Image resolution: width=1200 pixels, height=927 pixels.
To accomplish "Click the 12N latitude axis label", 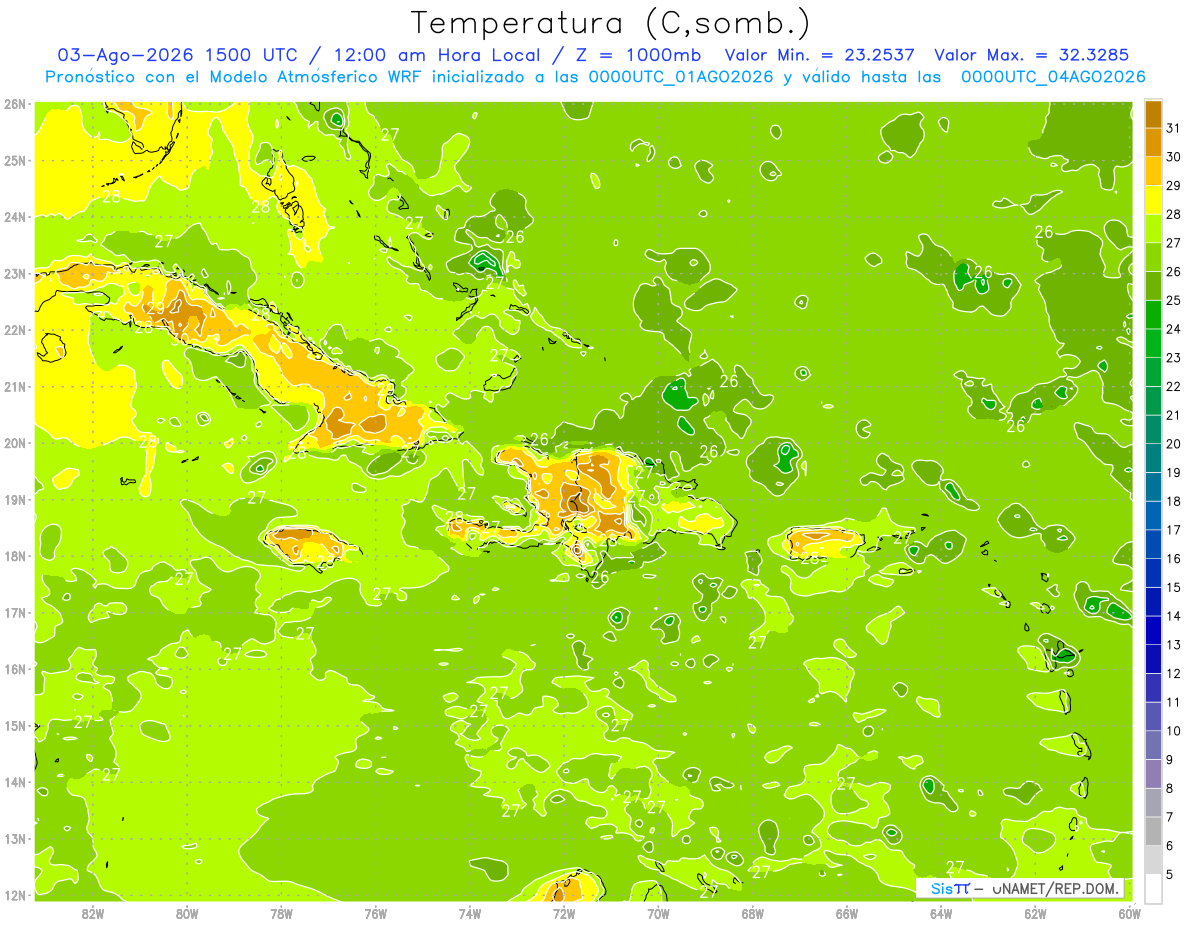I will [x=15, y=895].
